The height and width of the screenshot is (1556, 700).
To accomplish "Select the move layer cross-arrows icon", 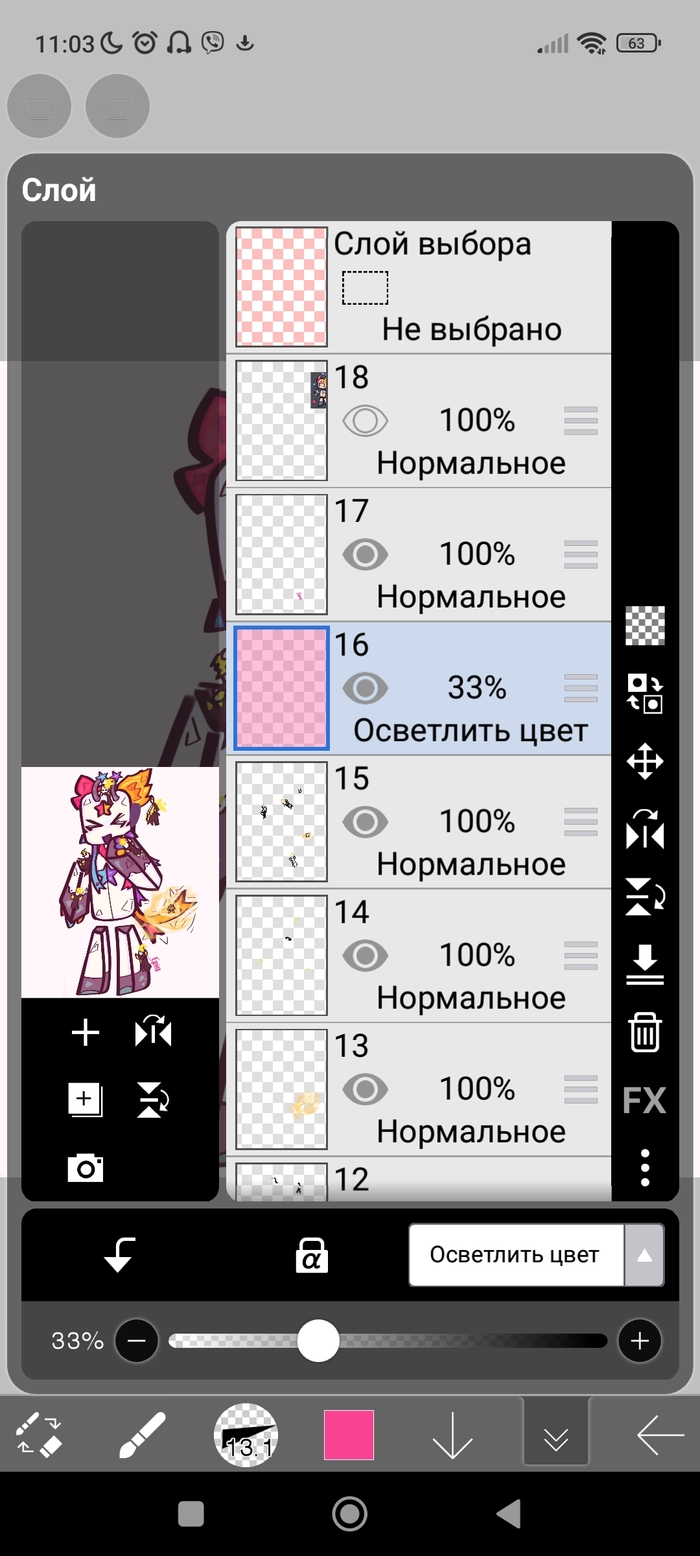I will pyautogui.click(x=645, y=763).
